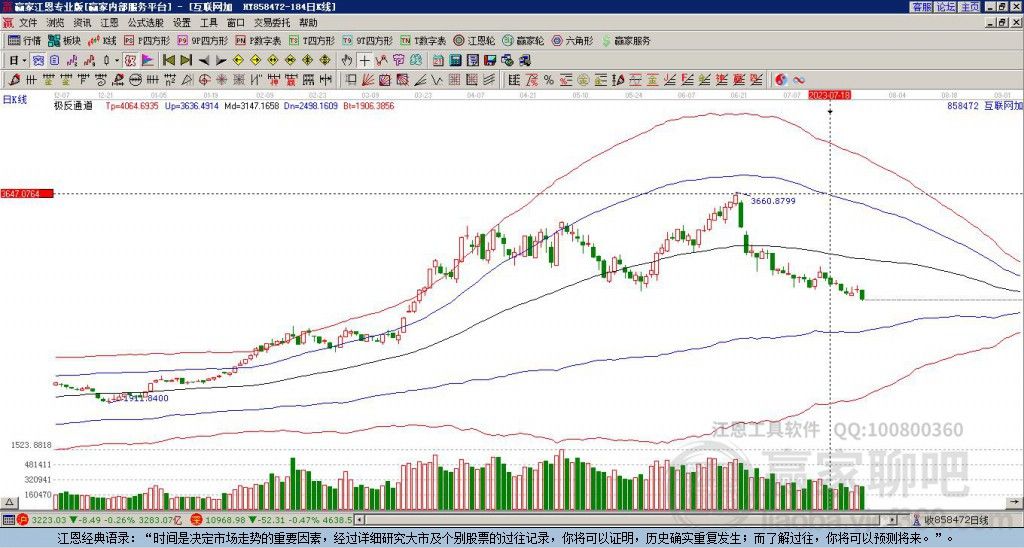Image resolution: width=1024 pixels, height=548 pixels.
Task: Switch to K线 candlestick chart
Action: pos(103,41)
